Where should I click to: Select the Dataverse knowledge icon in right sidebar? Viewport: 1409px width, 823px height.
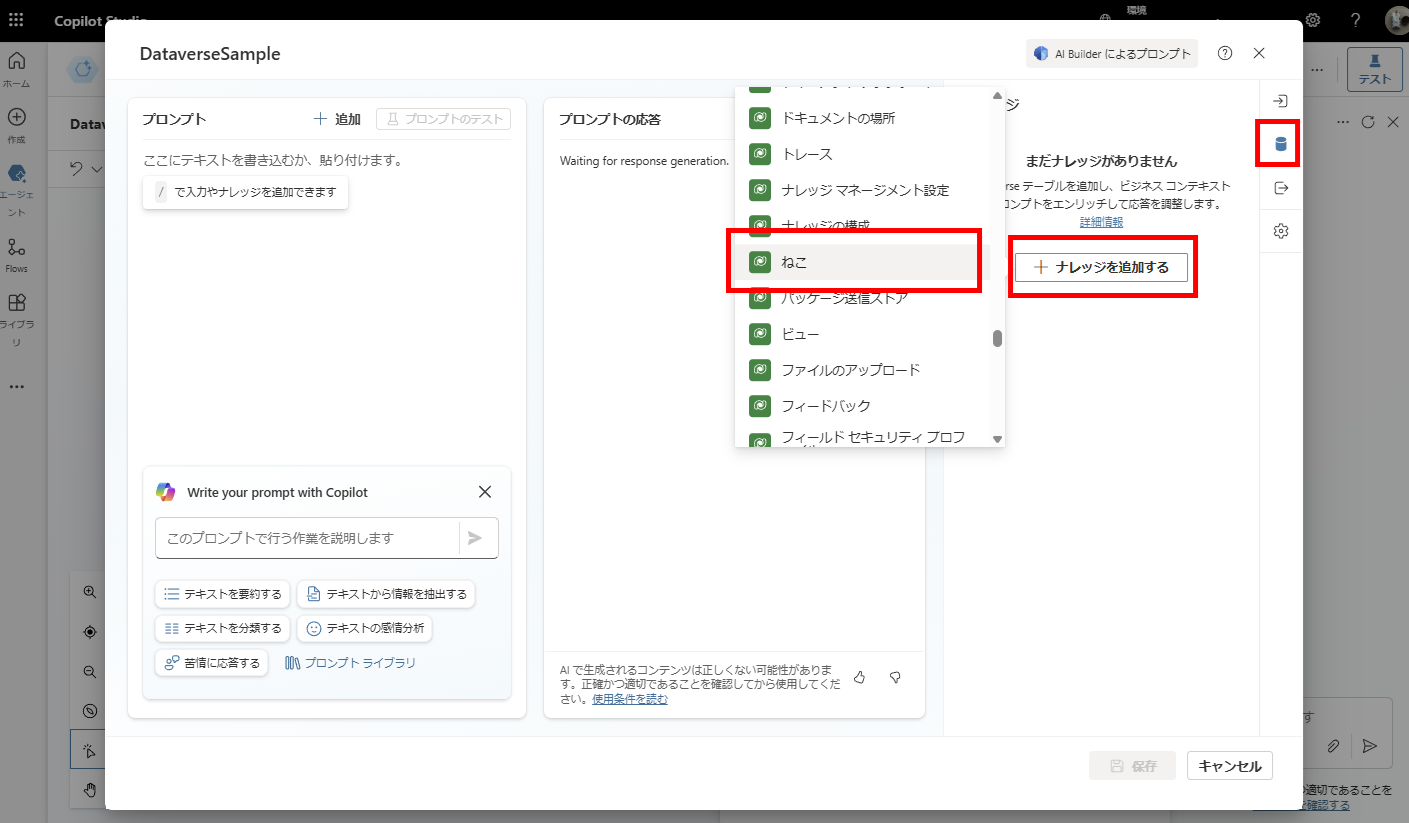click(x=1281, y=143)
